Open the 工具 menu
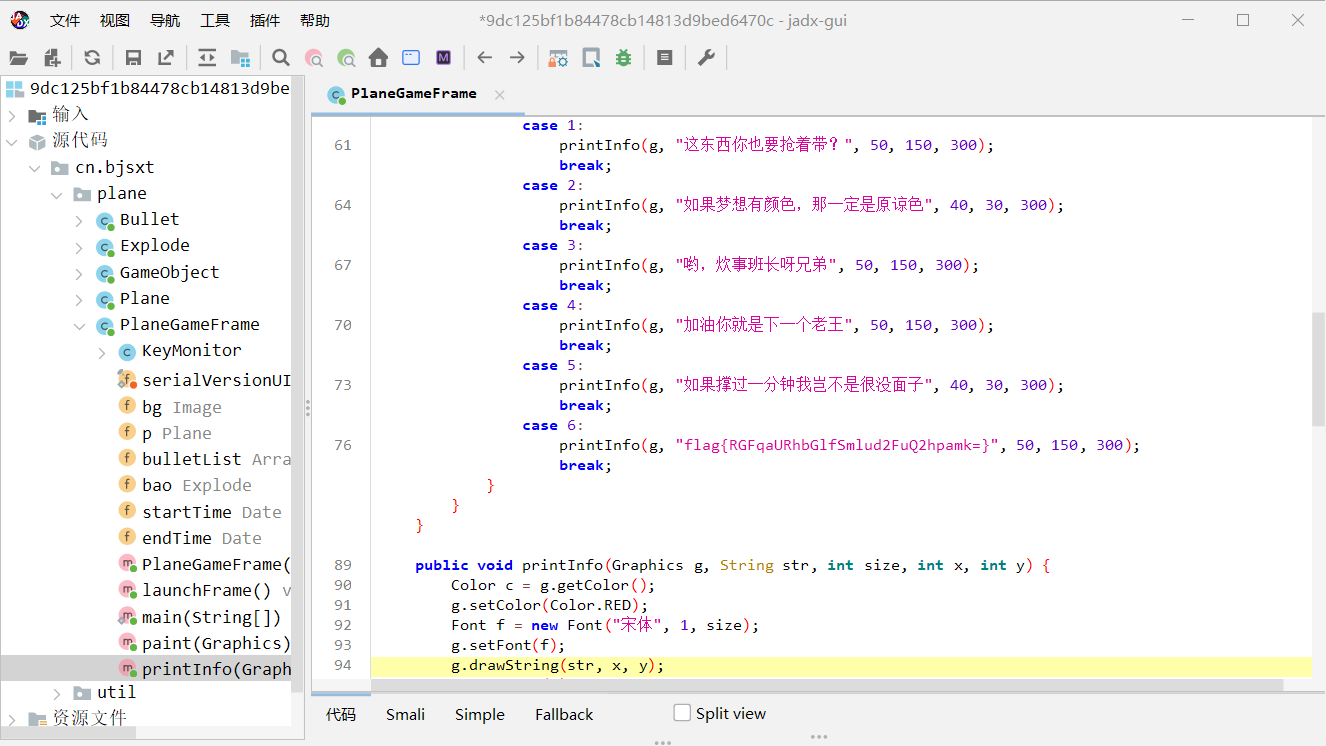Screen dimensions: 1326x746 click(x=215, y=21)
